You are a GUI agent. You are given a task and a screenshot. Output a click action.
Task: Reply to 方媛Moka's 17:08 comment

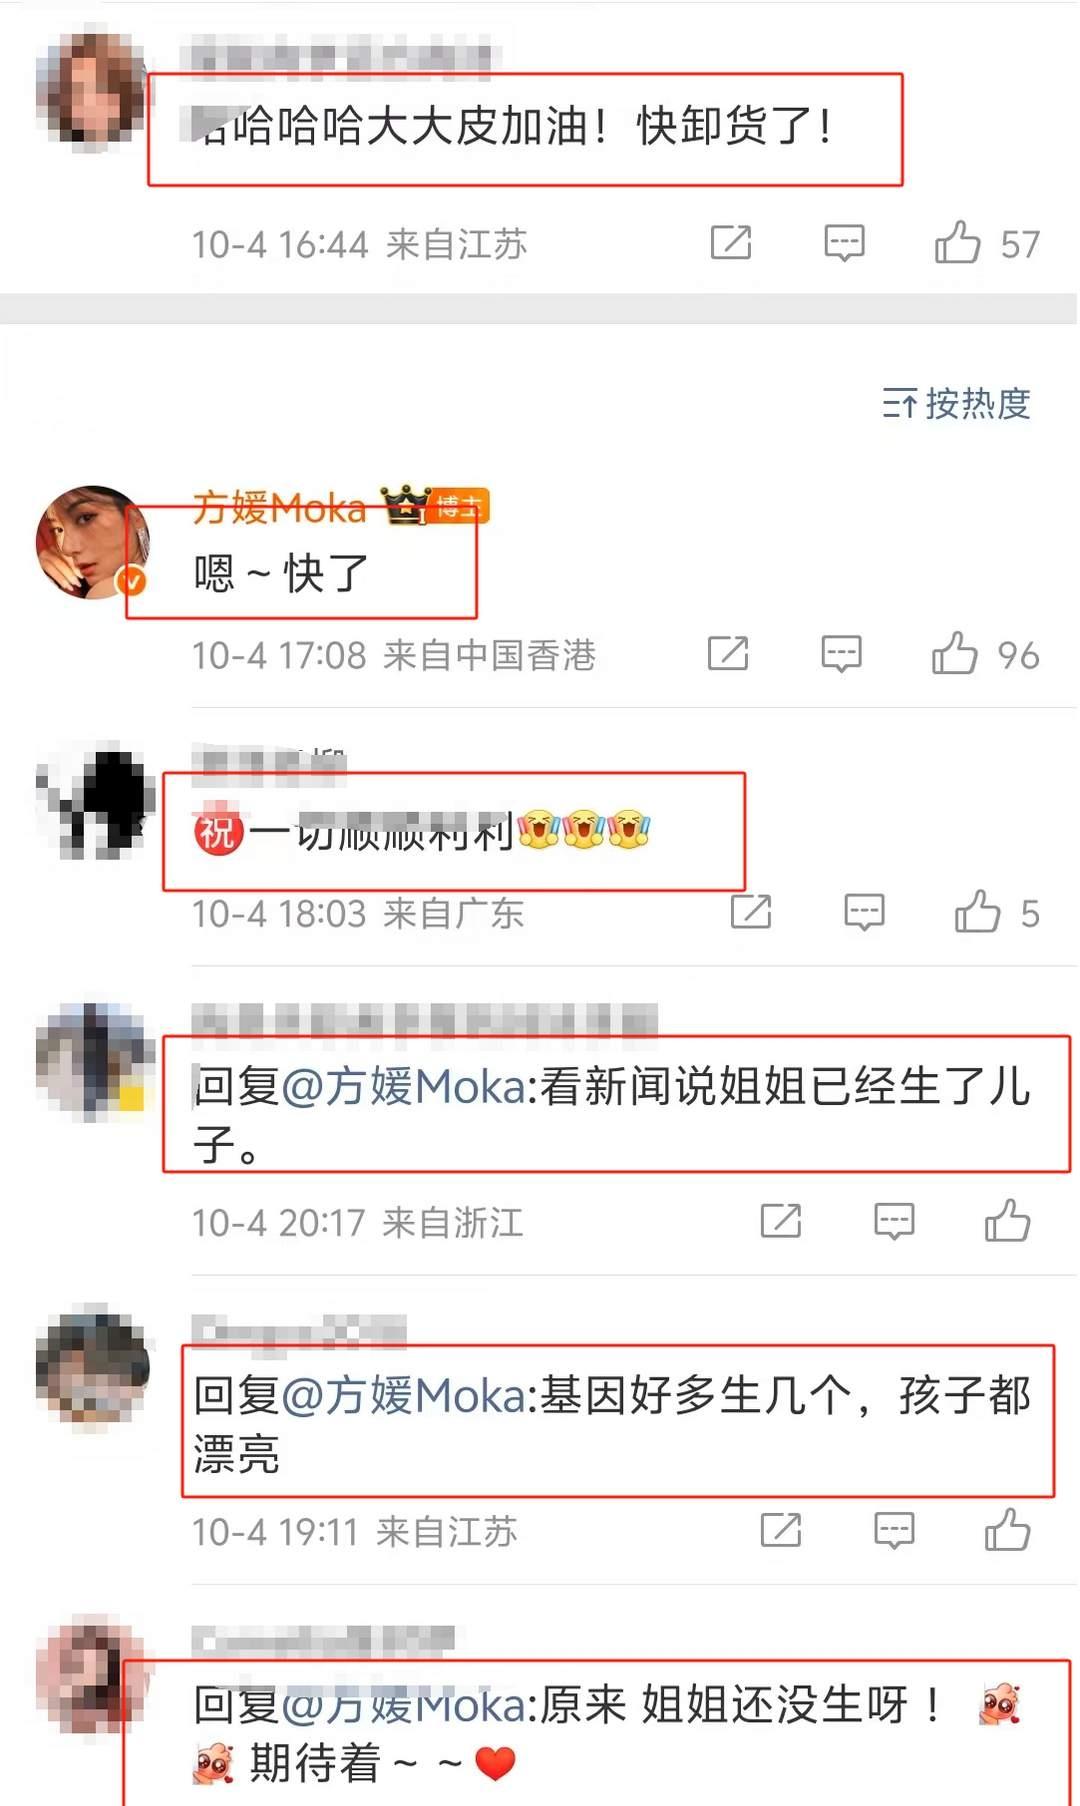coord(841,654)
